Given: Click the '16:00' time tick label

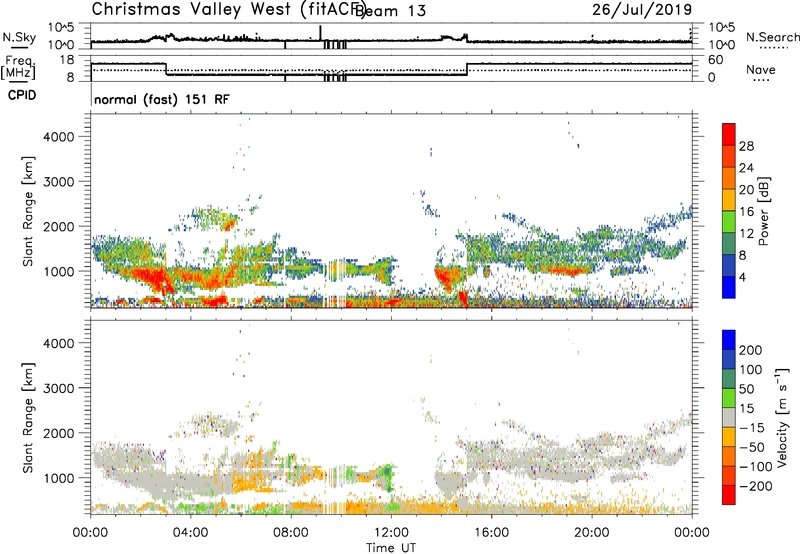Looking at the screenshot, I should click(x=491, y=533).
